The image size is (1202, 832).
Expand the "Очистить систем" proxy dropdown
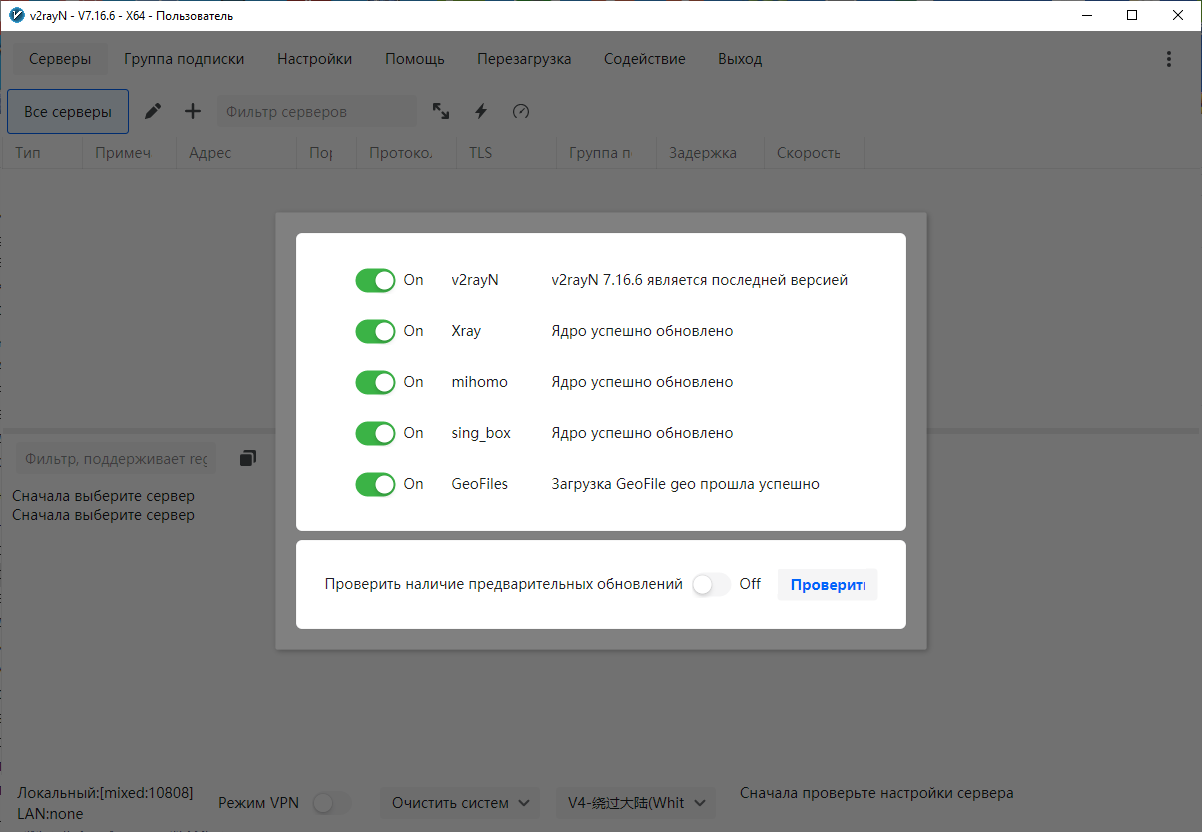click(460, 803)
